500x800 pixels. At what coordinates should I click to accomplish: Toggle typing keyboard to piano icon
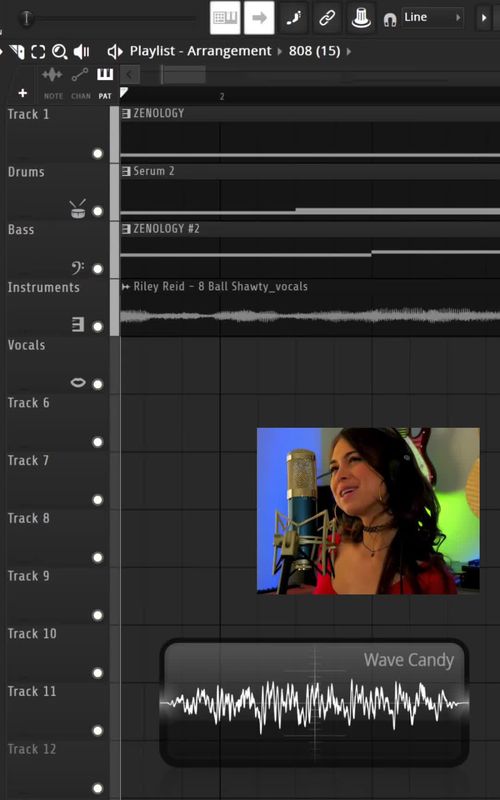[225, 18]
